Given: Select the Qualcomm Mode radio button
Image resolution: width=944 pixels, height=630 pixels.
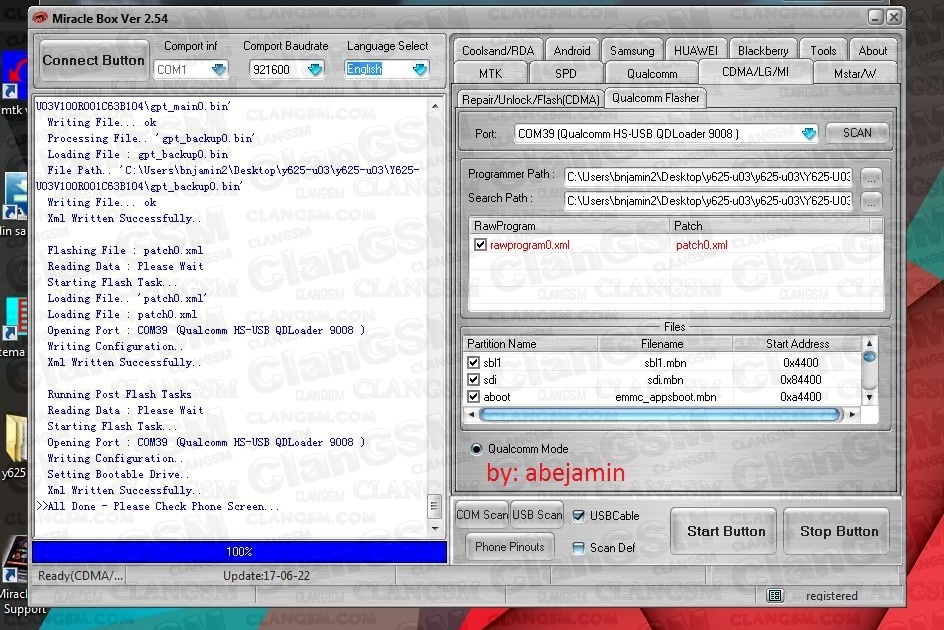Looking at the screenshot, I should 476,449.
